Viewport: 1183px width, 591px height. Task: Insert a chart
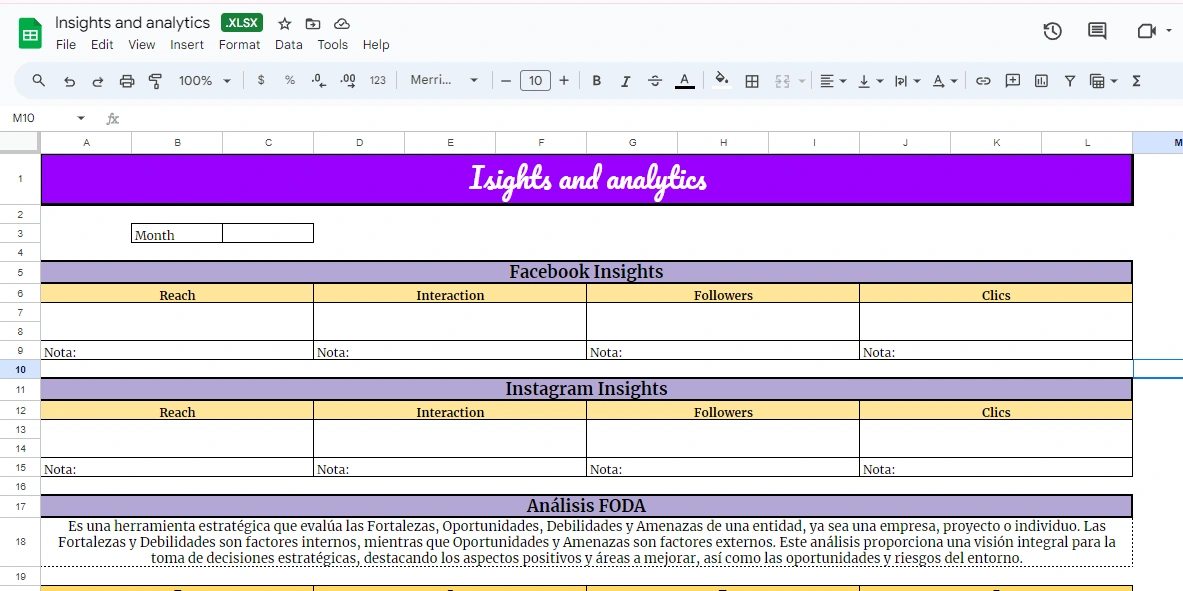click(x=1041, y=81)
